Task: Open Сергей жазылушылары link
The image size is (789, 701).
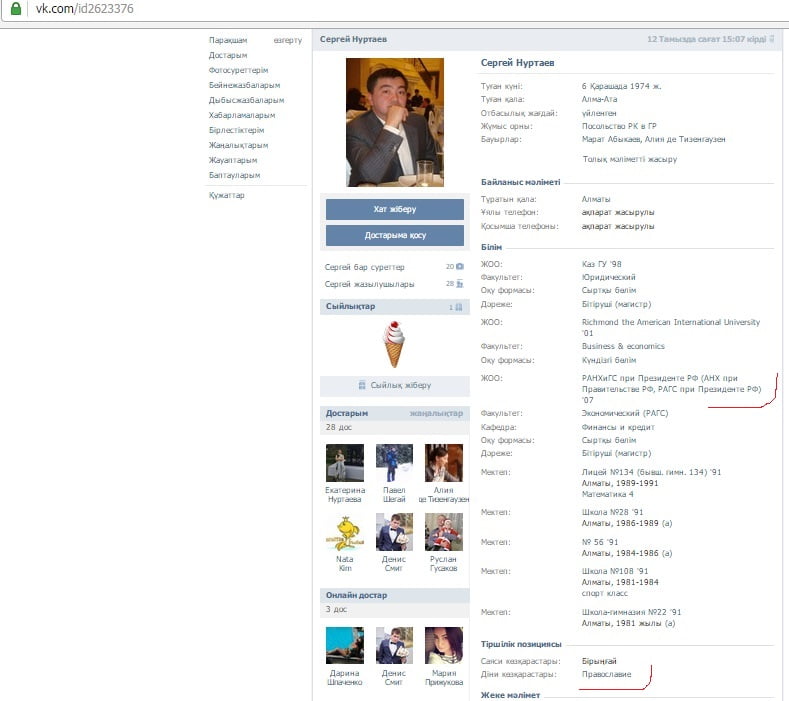Action: (369, 284)
